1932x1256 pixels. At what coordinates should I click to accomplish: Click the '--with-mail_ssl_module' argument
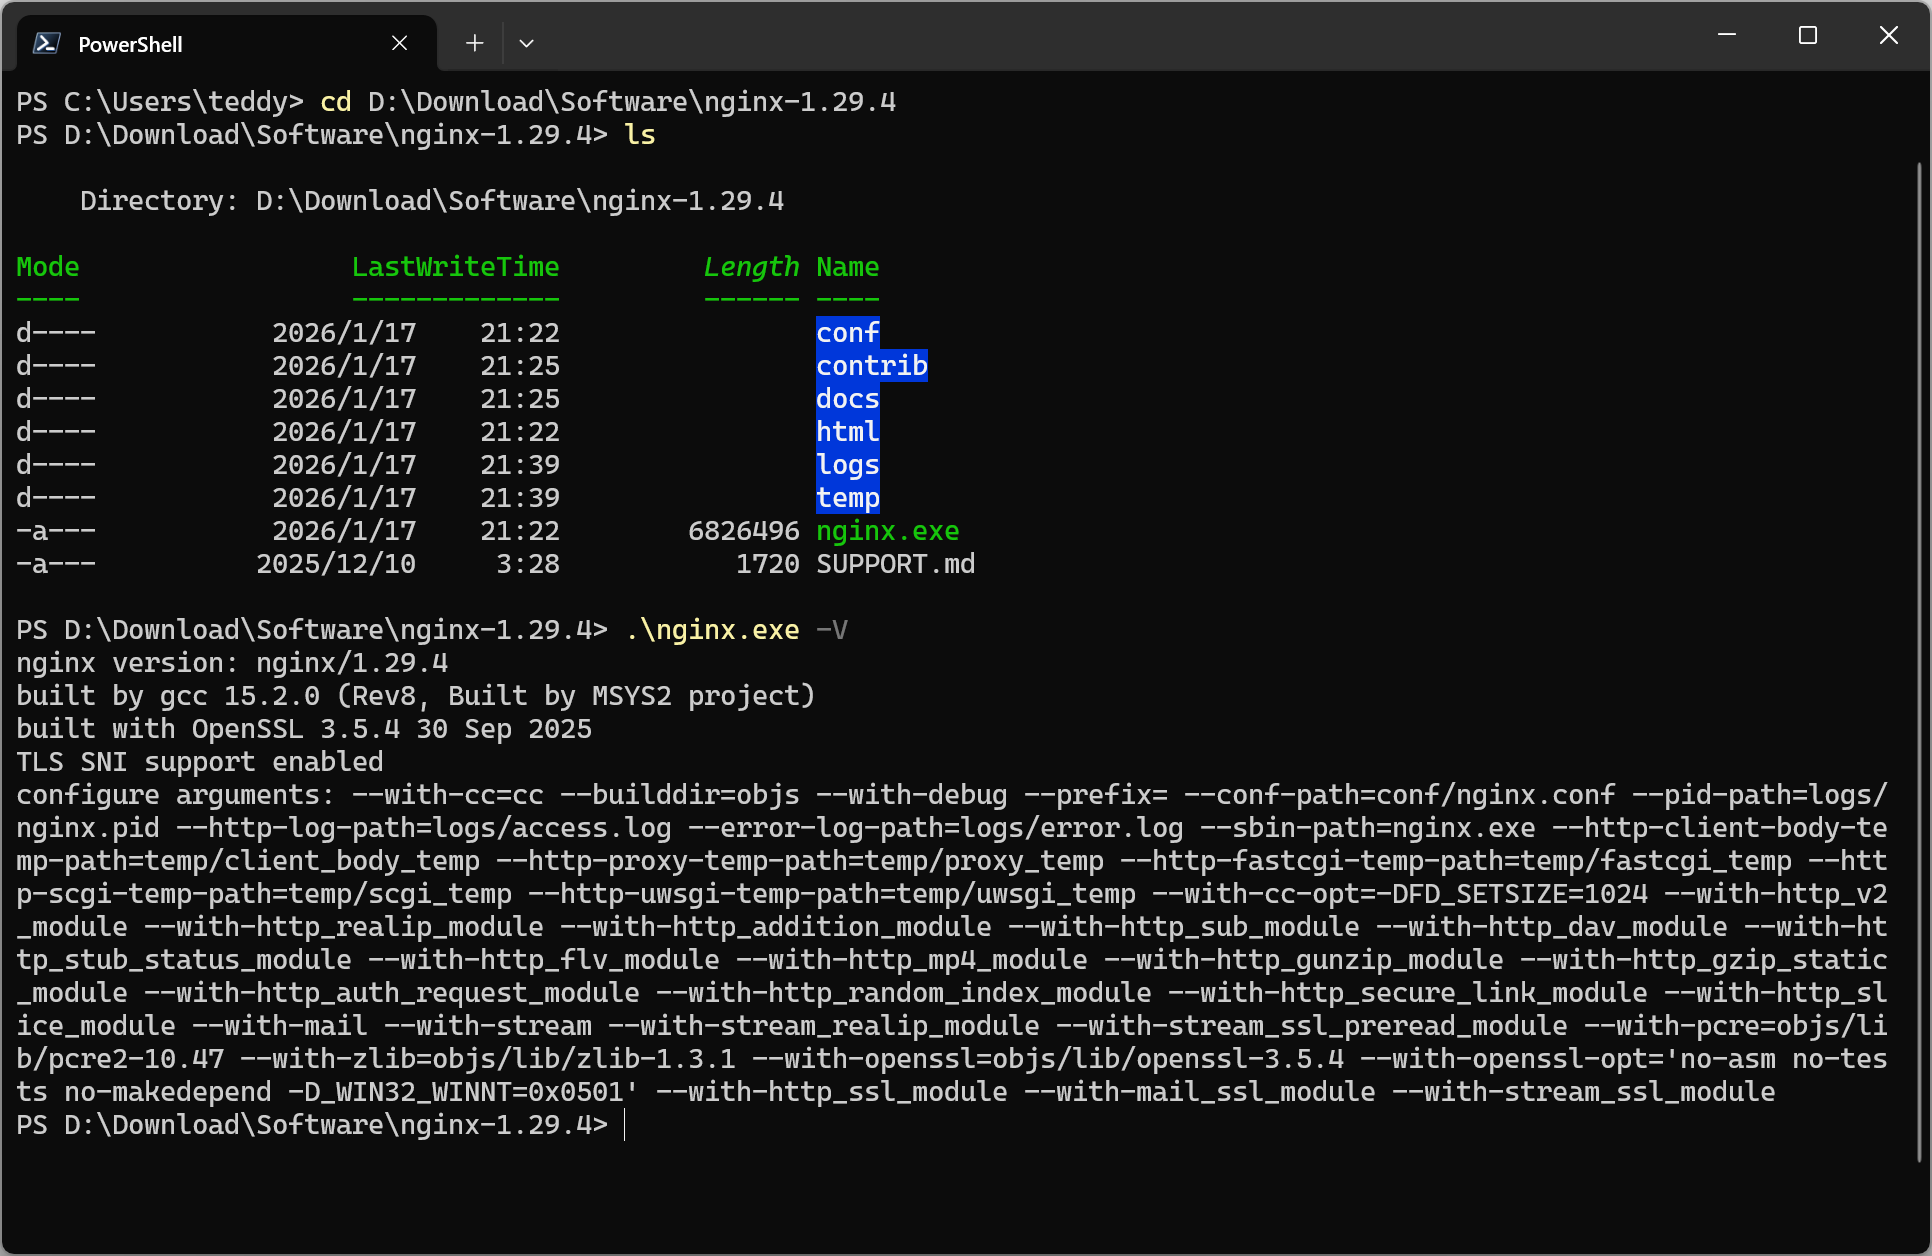pyautogui.click(x=1200, y=1092)
